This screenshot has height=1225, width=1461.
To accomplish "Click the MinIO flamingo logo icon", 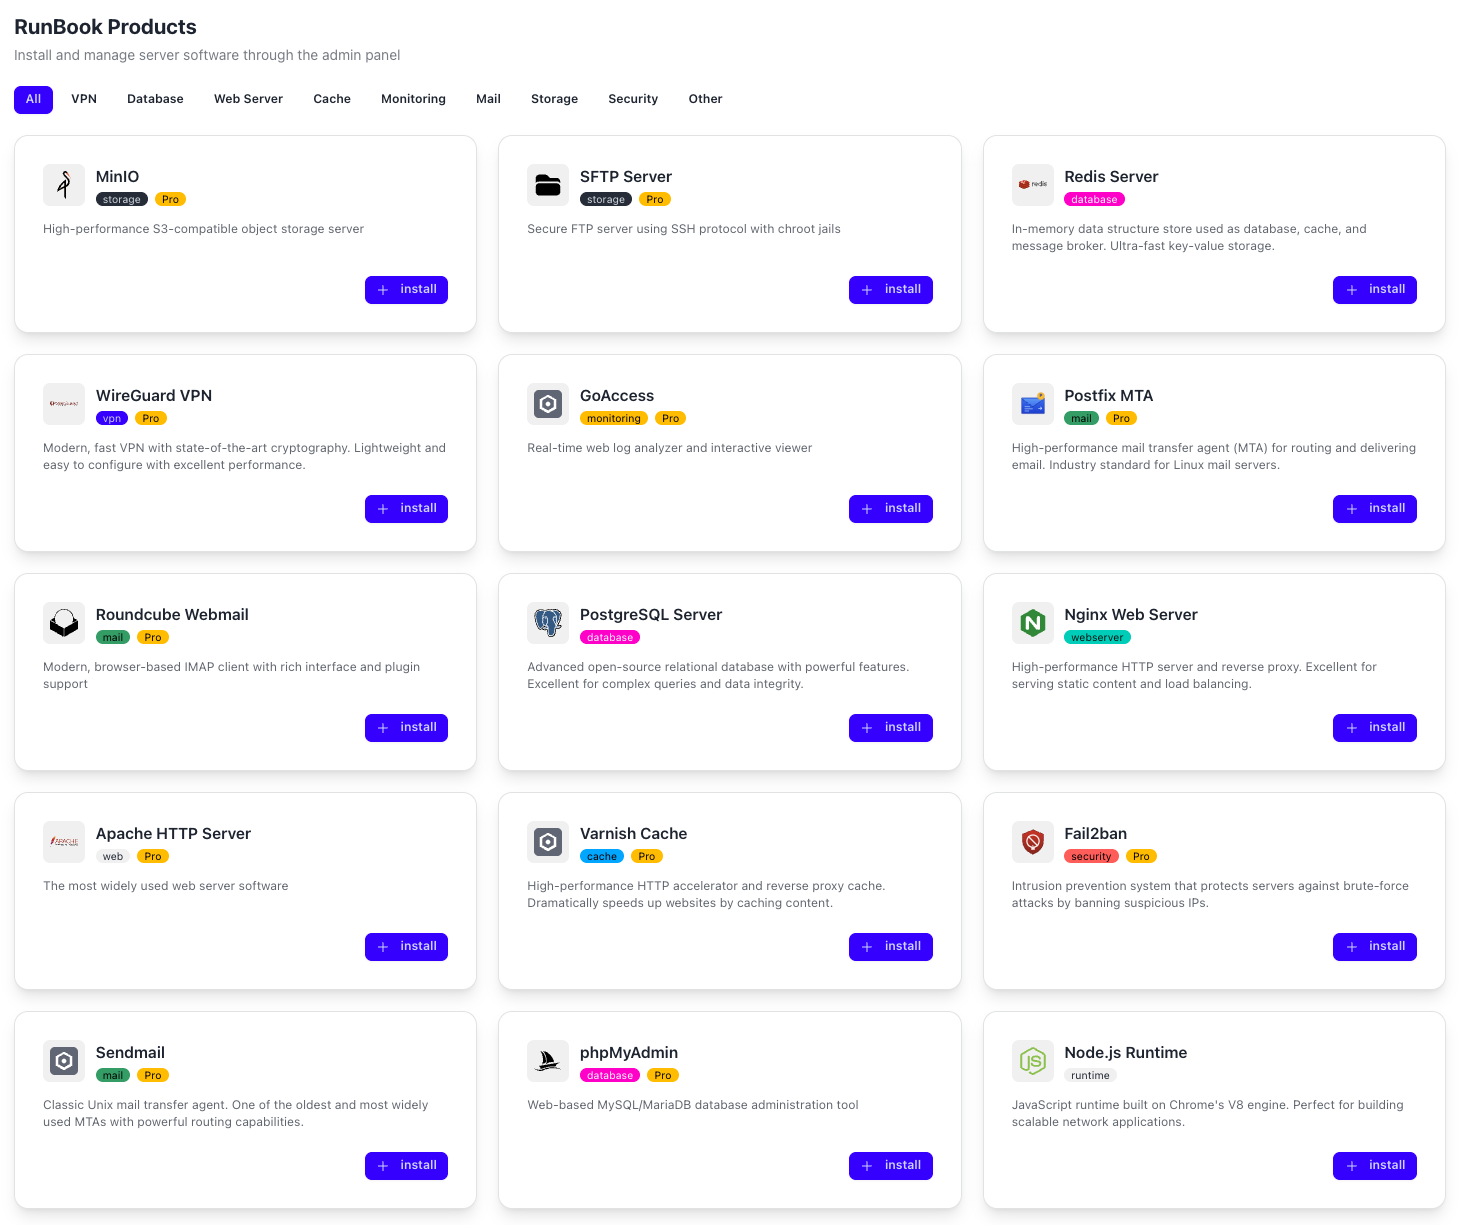I will (64, 185).
